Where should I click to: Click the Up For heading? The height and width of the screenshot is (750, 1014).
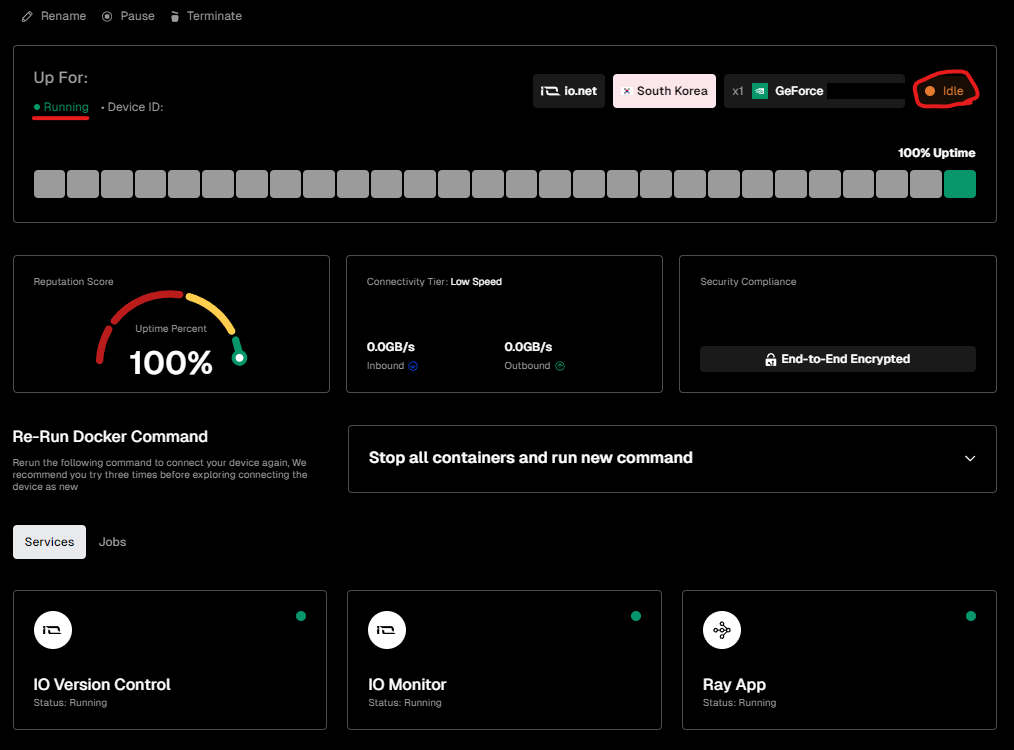[x=61, y=78]
